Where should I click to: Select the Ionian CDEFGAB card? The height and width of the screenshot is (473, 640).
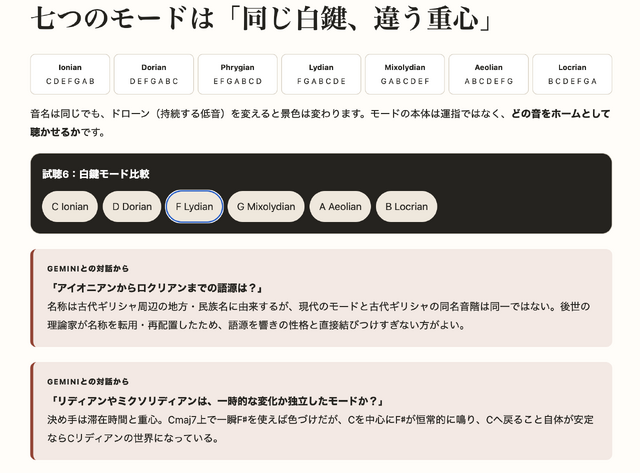click(x=70, y=74)
